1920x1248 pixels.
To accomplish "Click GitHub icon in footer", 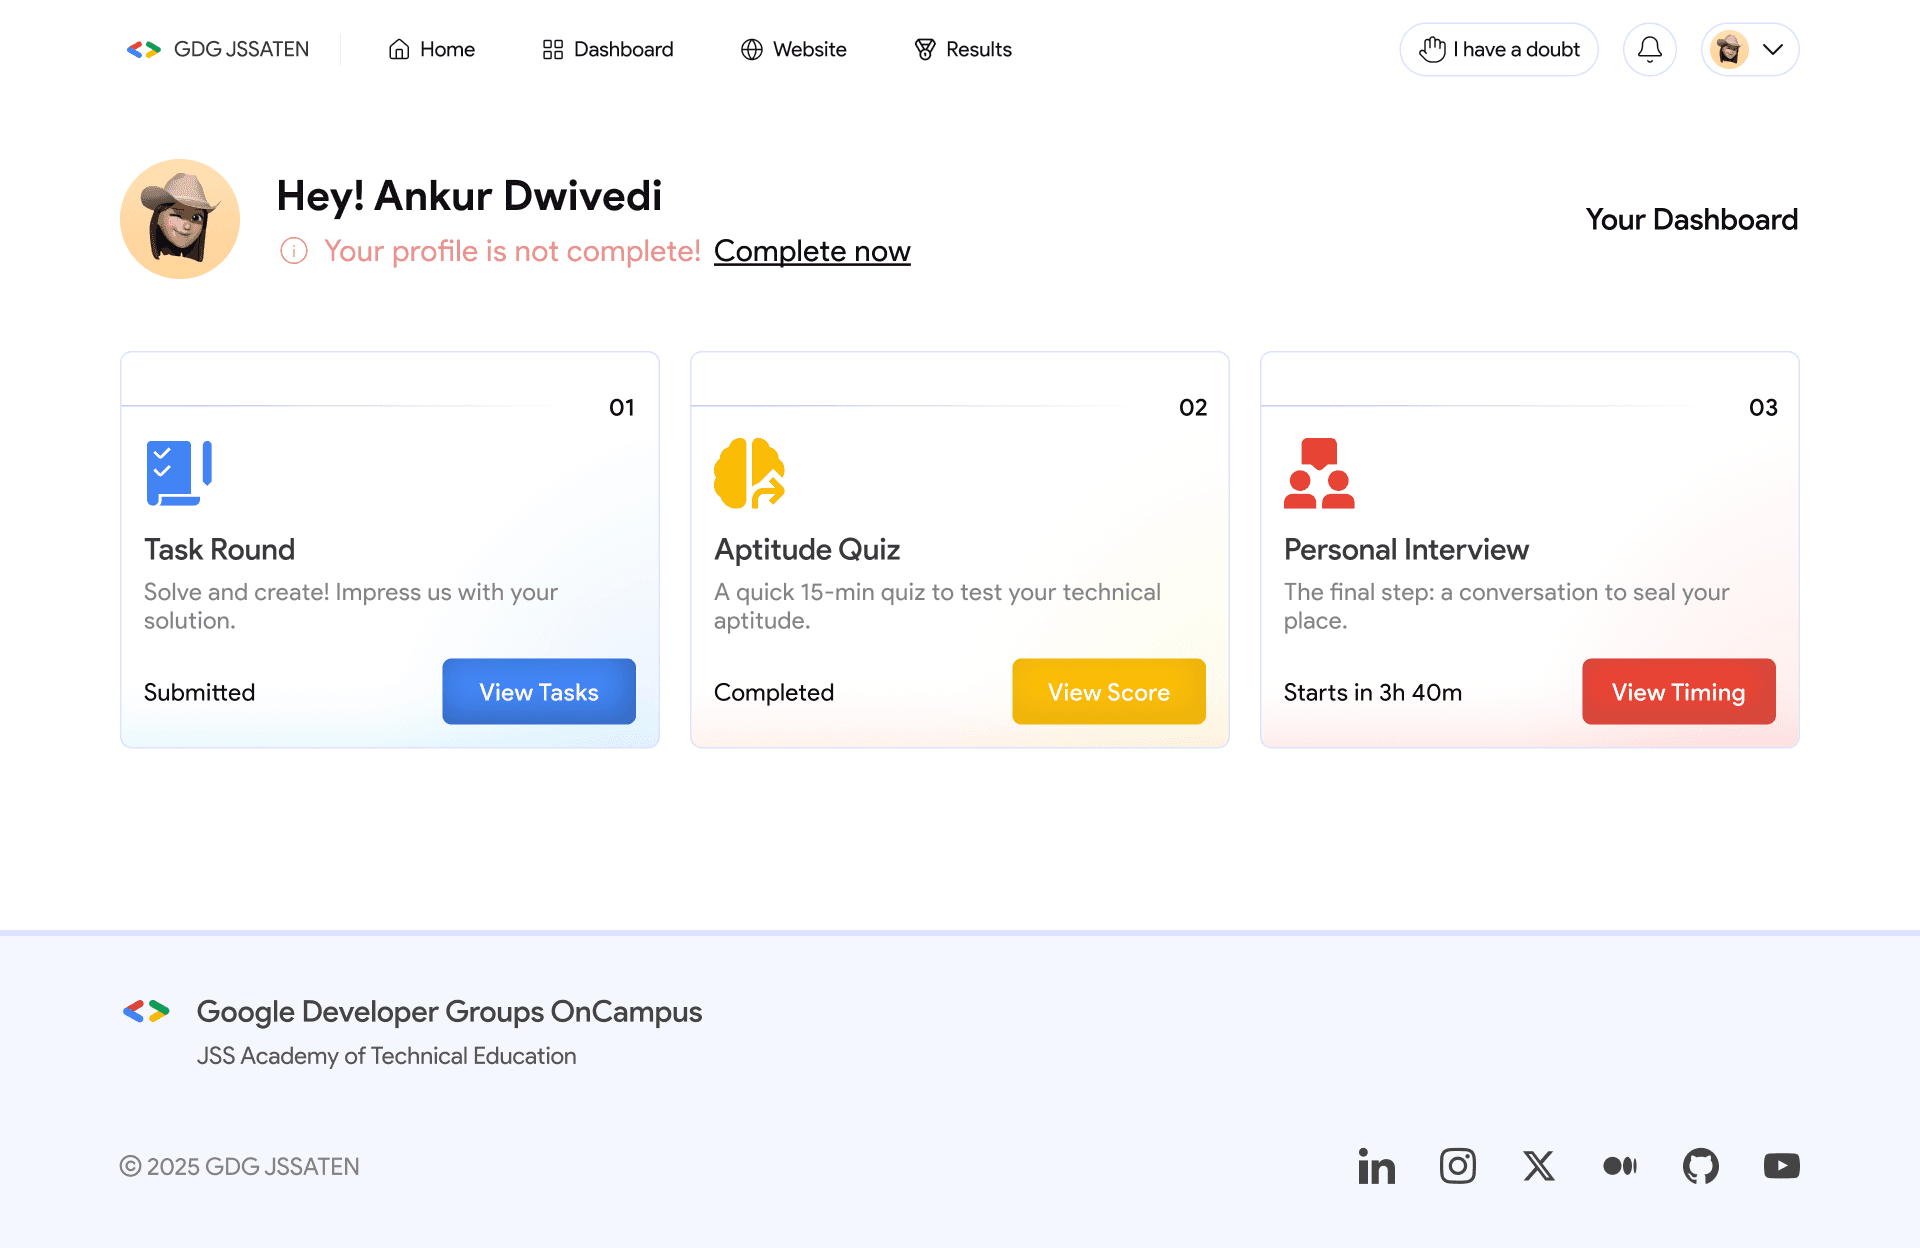I will 1700,1166.
